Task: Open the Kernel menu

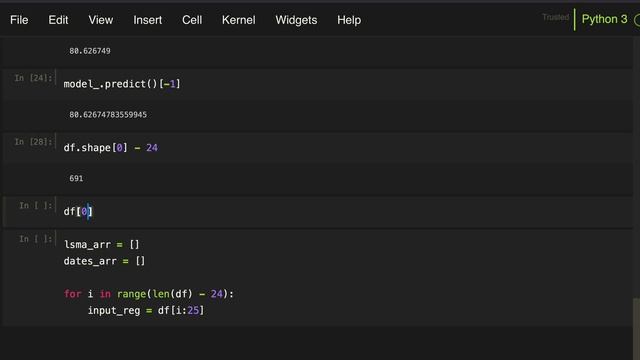Action: [x=238, y=20]
